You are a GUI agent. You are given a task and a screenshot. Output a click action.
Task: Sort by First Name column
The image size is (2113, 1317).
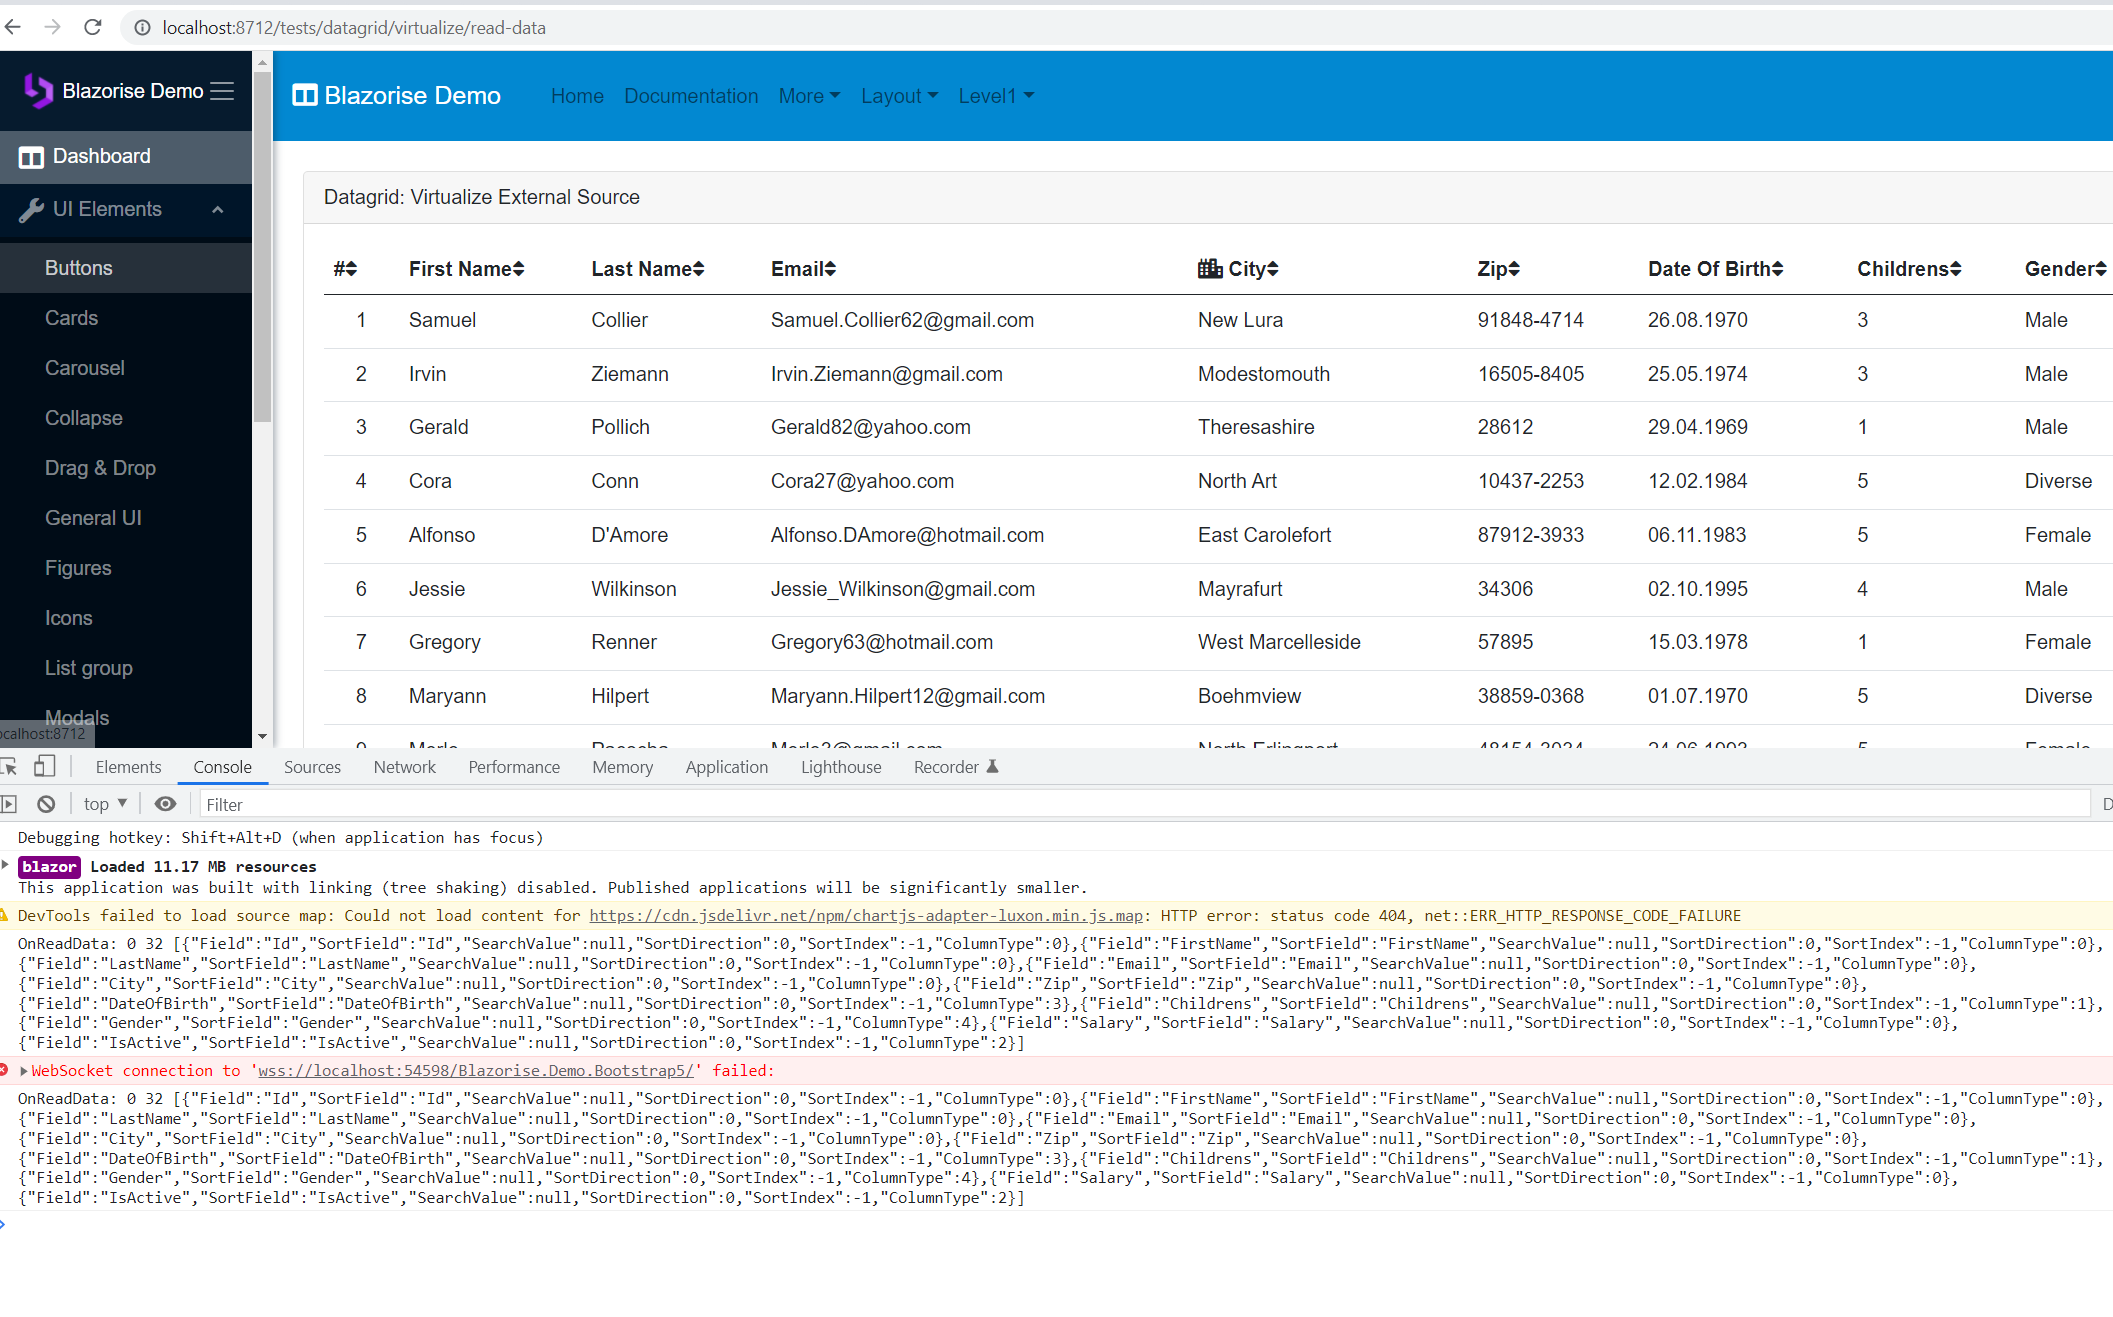pos(466,269)
